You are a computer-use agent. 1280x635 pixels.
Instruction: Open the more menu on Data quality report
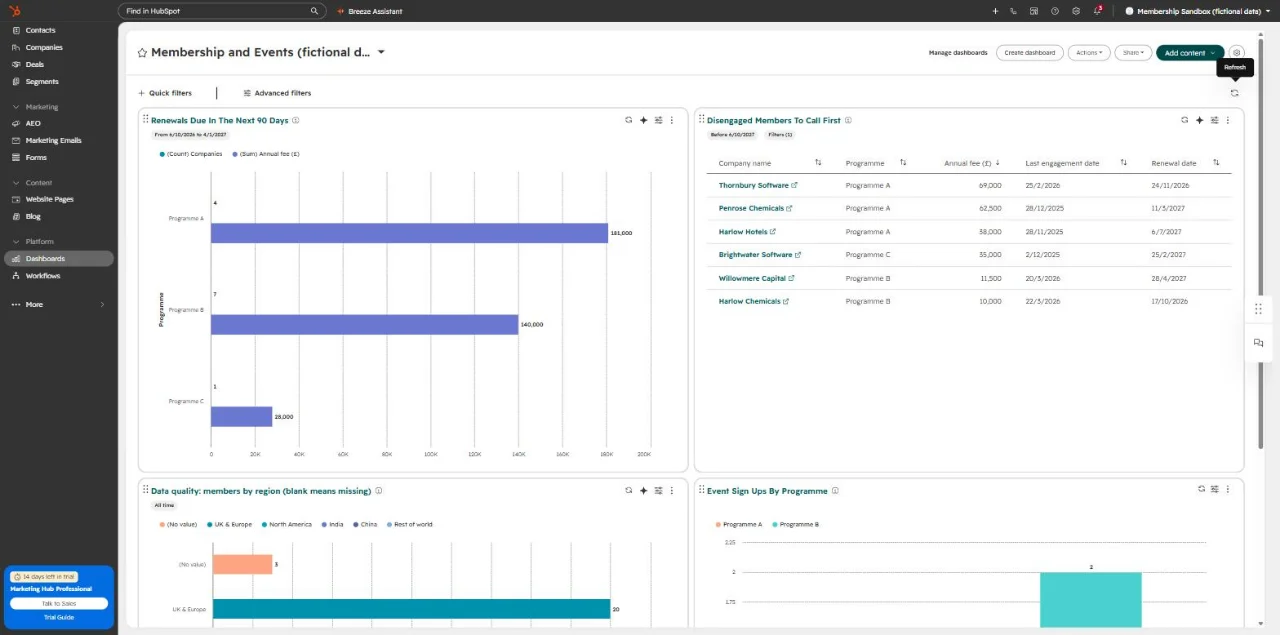click(x=672, y=491)
